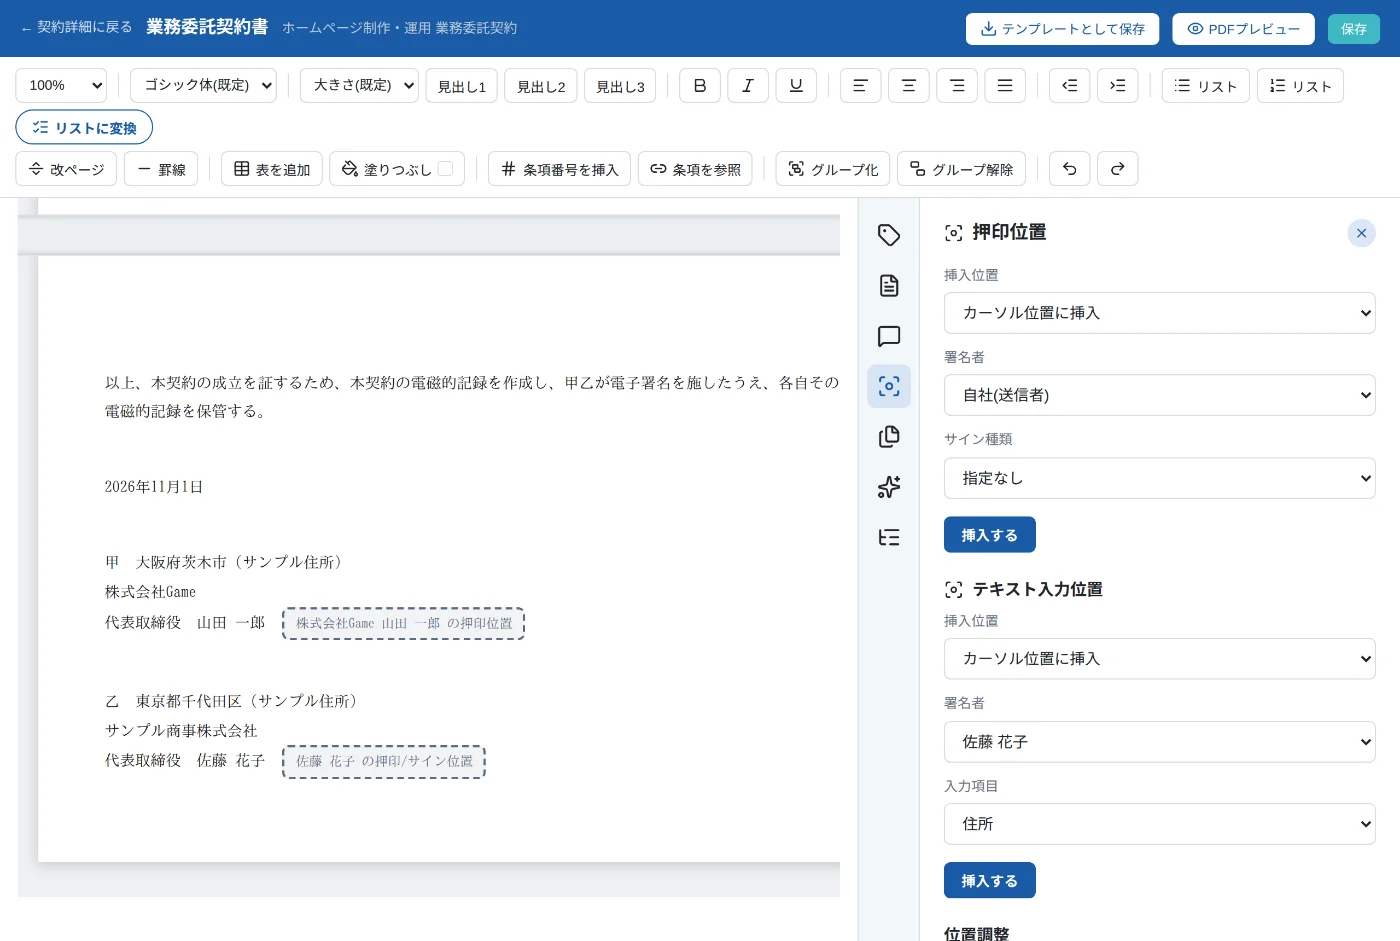Apply 見出し1 heading style
This screenshot has height=941, width=1400.
click(462, 86)
